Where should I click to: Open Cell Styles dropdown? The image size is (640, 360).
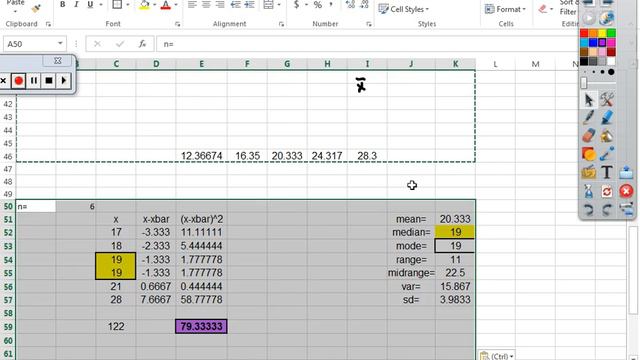pos(404,9)
